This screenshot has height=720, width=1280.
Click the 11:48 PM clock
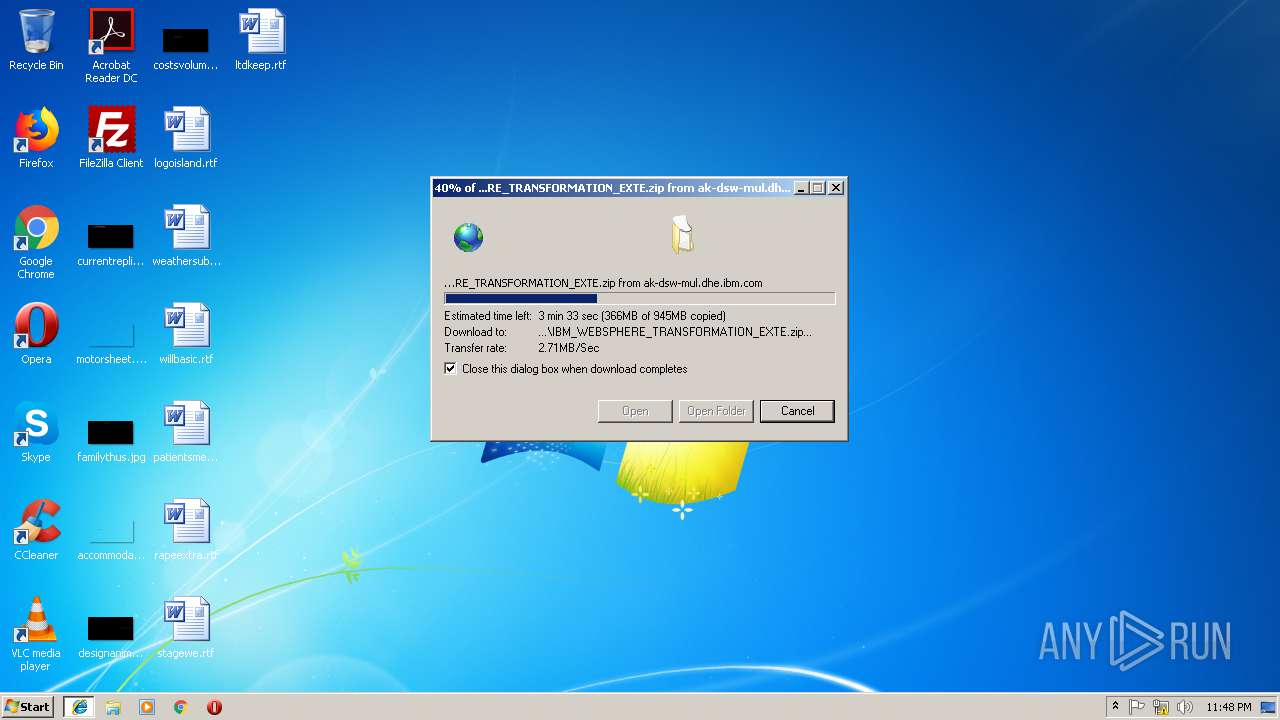[1229, 707]
